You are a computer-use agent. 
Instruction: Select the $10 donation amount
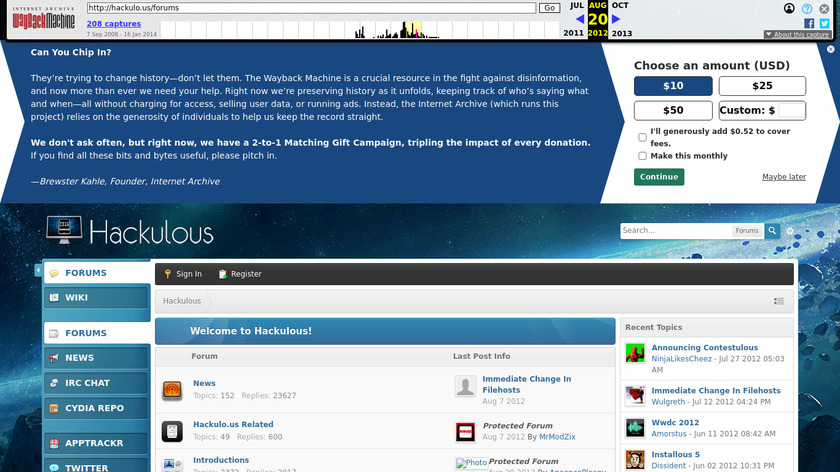pos(673,86)
